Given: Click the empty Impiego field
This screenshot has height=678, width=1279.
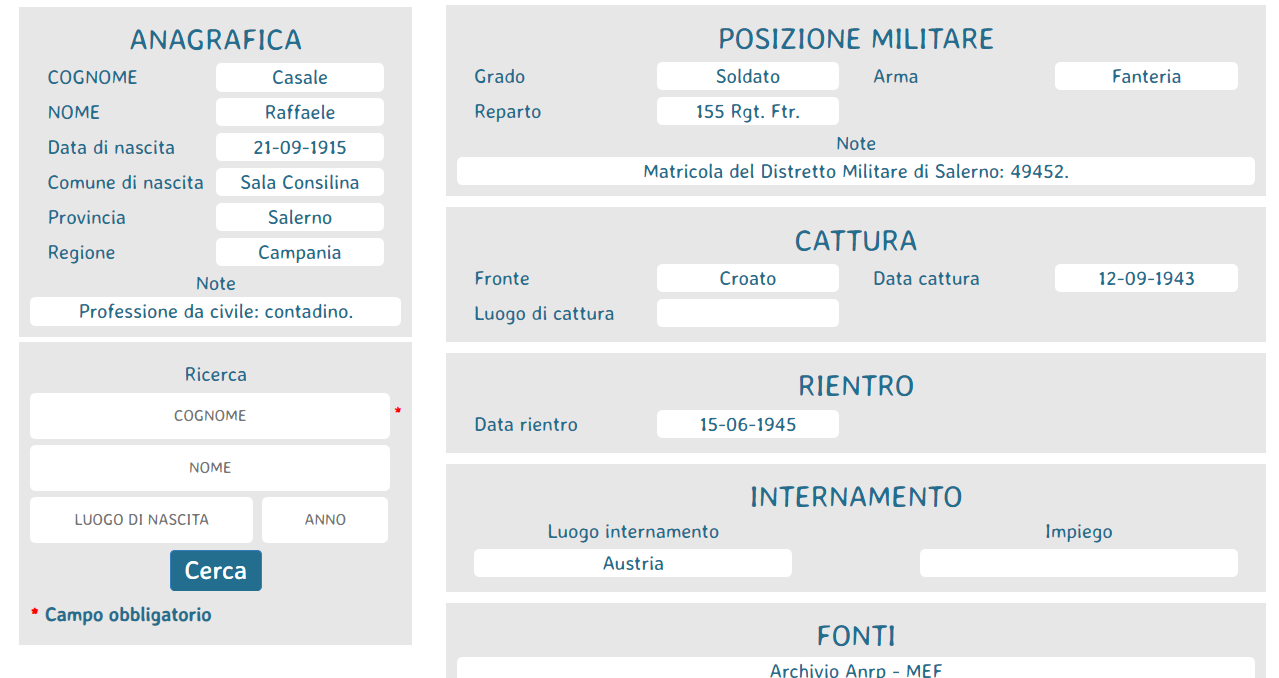Looking at the screenshot, I should [x=1079, y=563].
